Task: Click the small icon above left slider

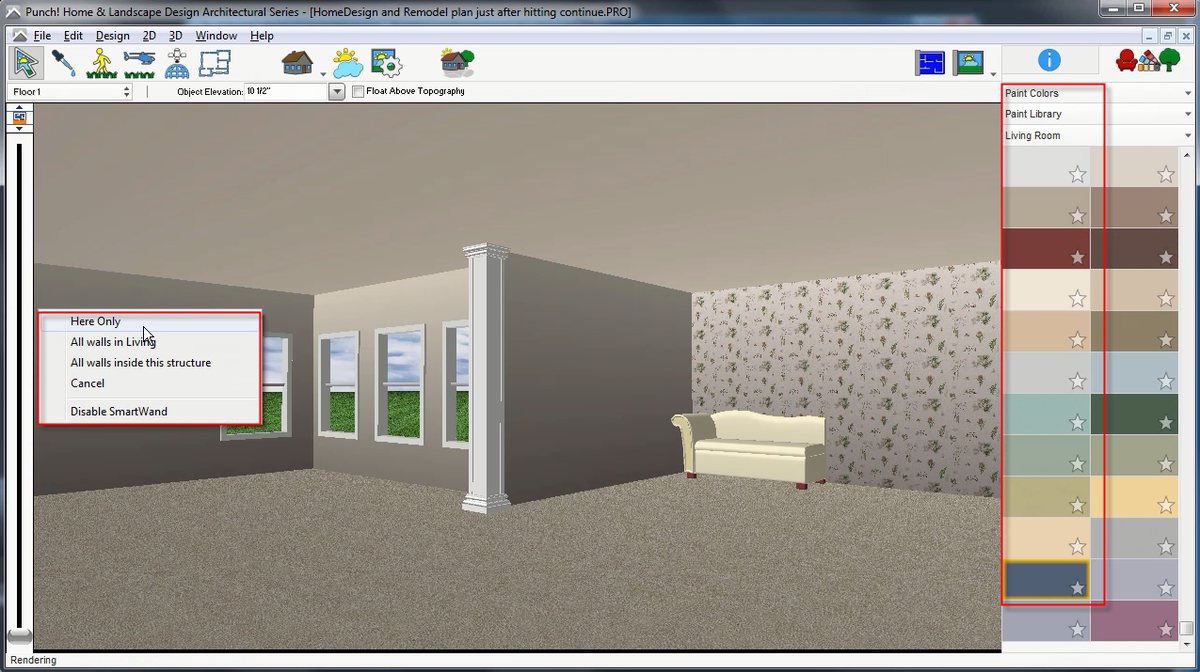Action: (18, 116)
